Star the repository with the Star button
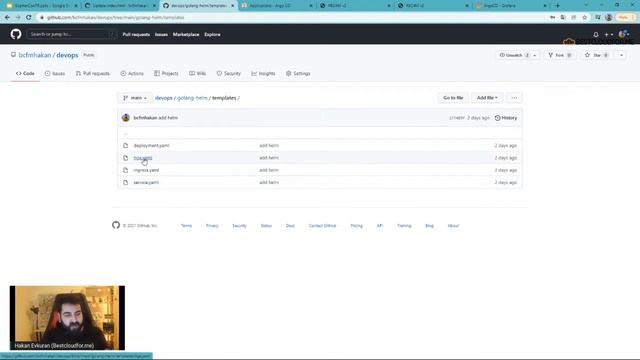Screen dimensions: 640x360 click(597, 55)
